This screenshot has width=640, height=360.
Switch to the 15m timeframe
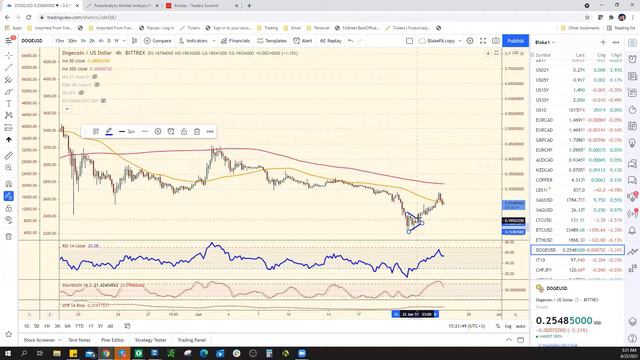tap(60, 41)
